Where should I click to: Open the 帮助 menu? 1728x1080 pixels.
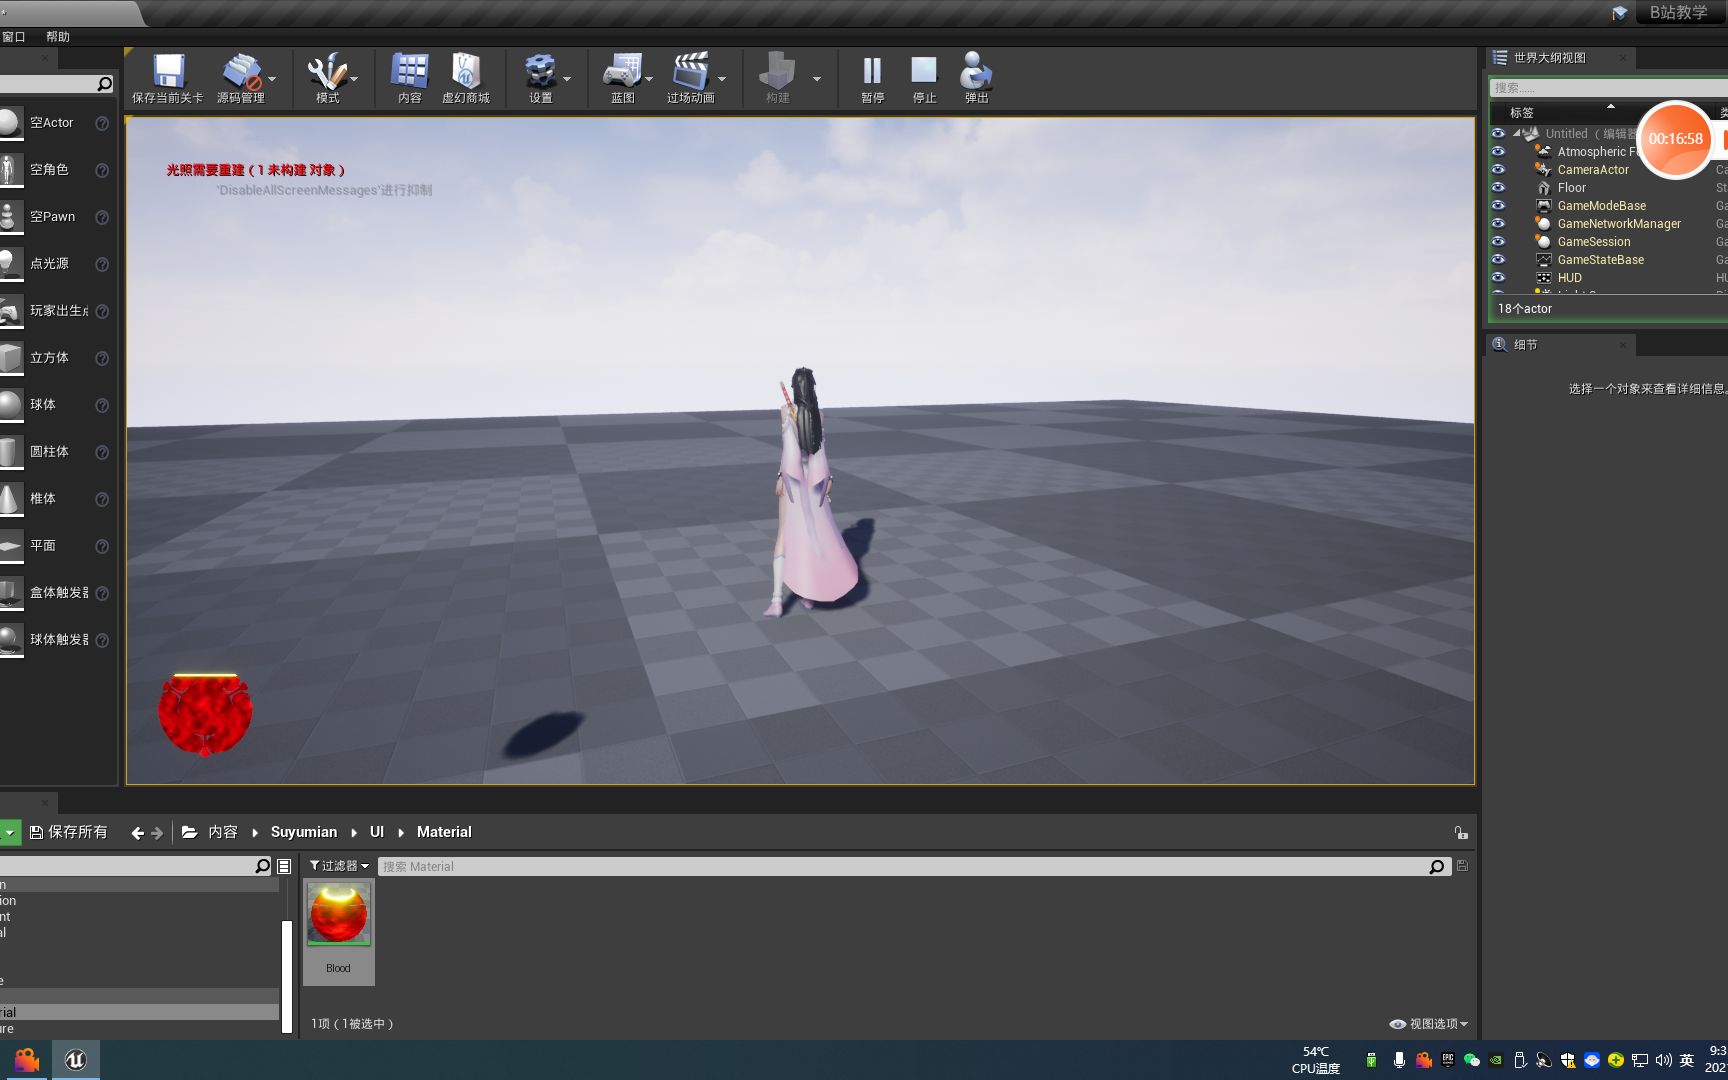[57, 36]
